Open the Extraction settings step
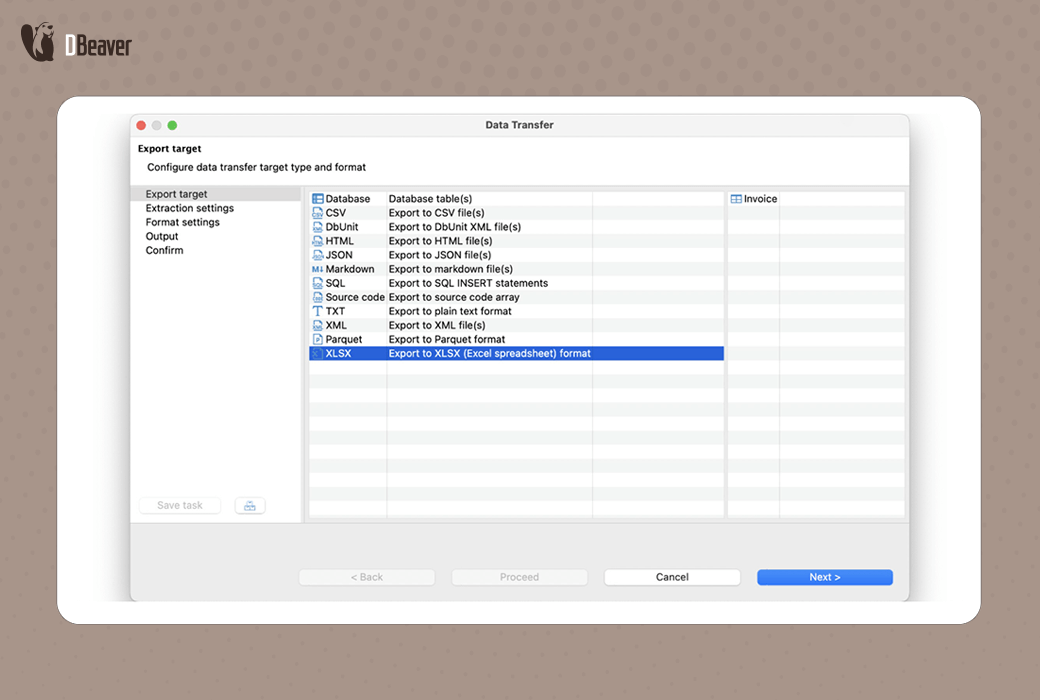The width and height of the screenshot is (1040, 700). 190,208
